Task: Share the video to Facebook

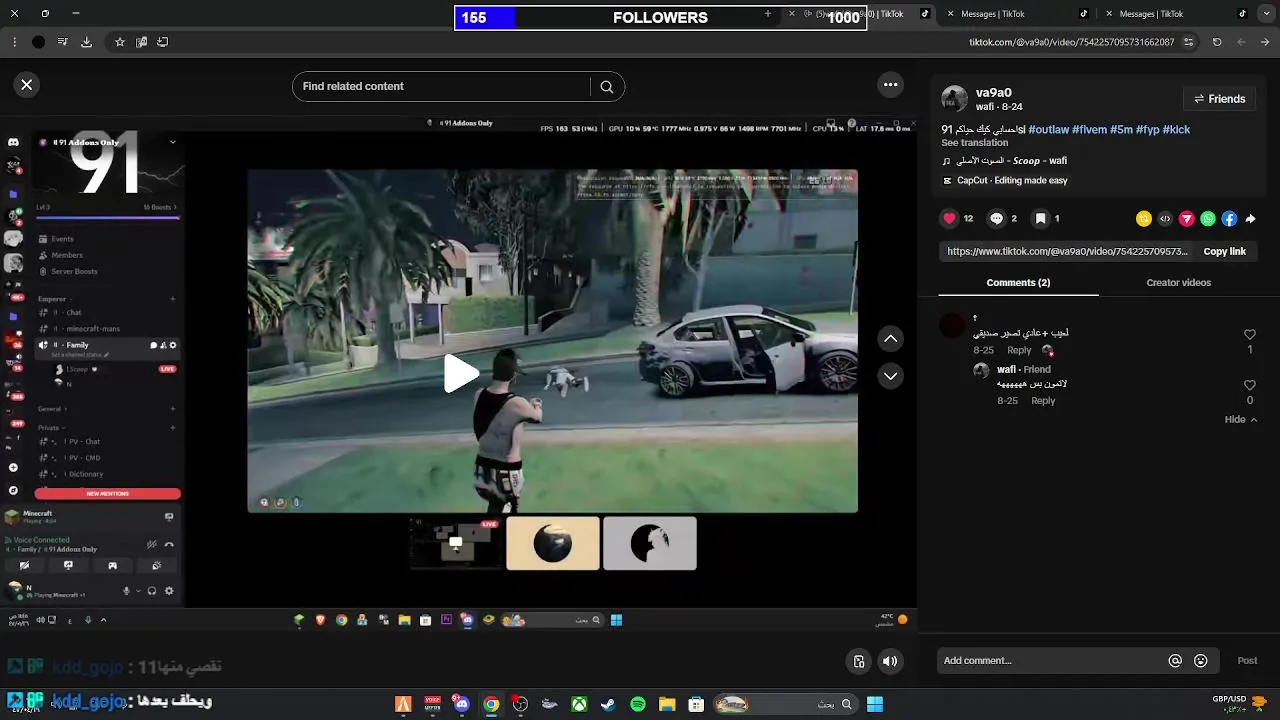Action: coord(1229,219)
